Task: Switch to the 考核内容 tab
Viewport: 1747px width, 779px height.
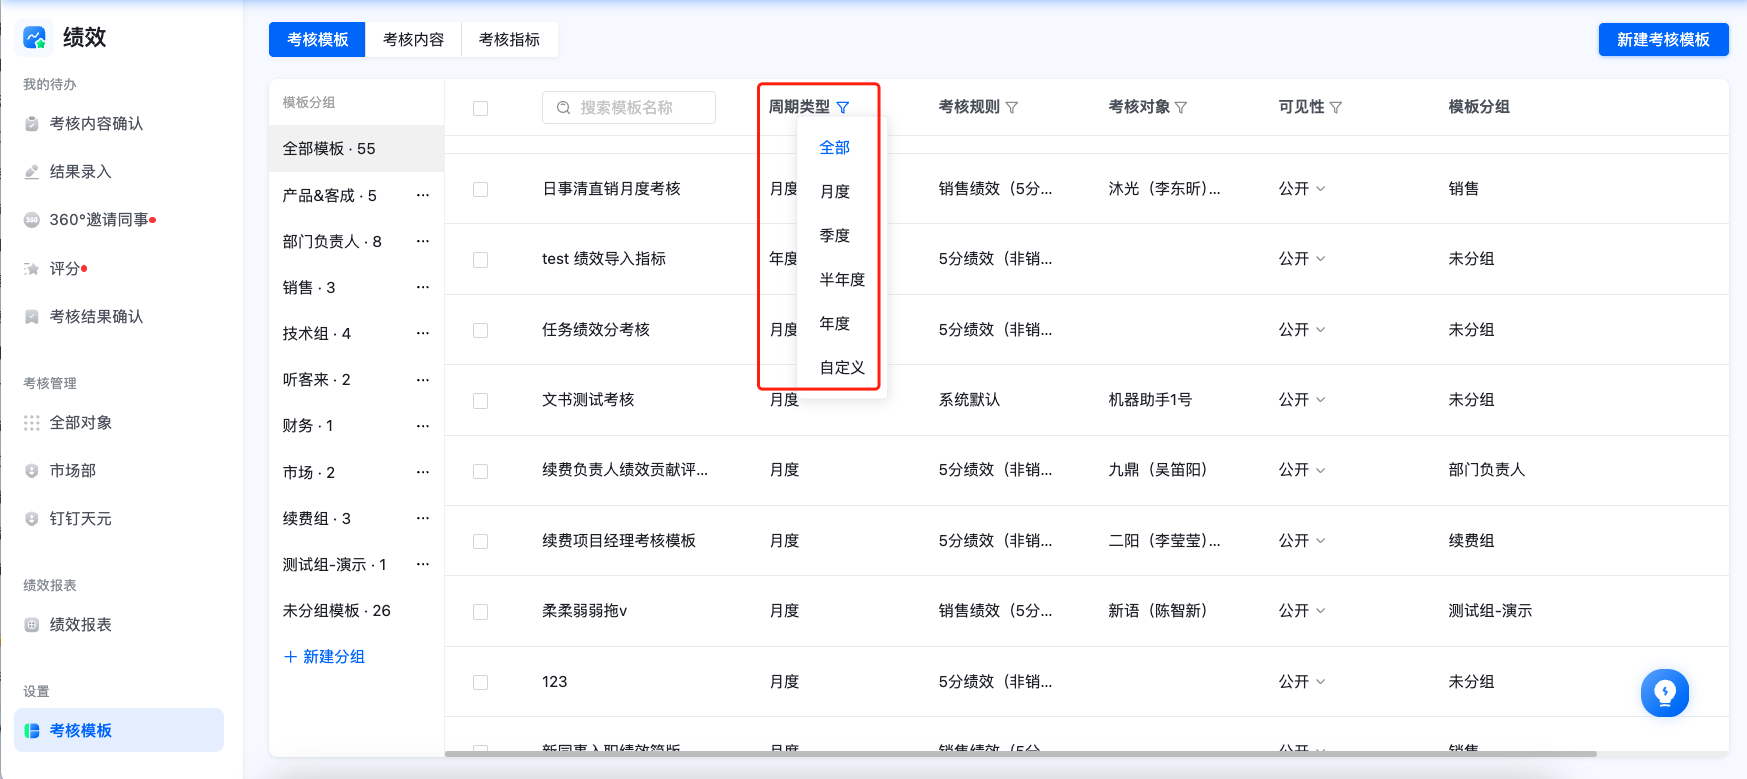Action: tap(413, 39)
